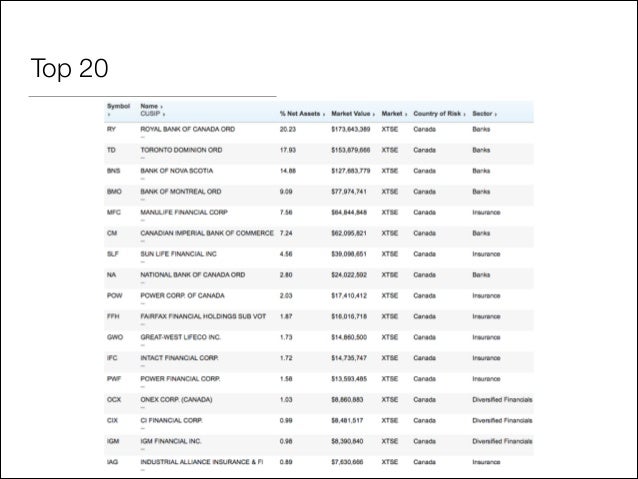Sort table by Symbol column header

pos(118,106)
